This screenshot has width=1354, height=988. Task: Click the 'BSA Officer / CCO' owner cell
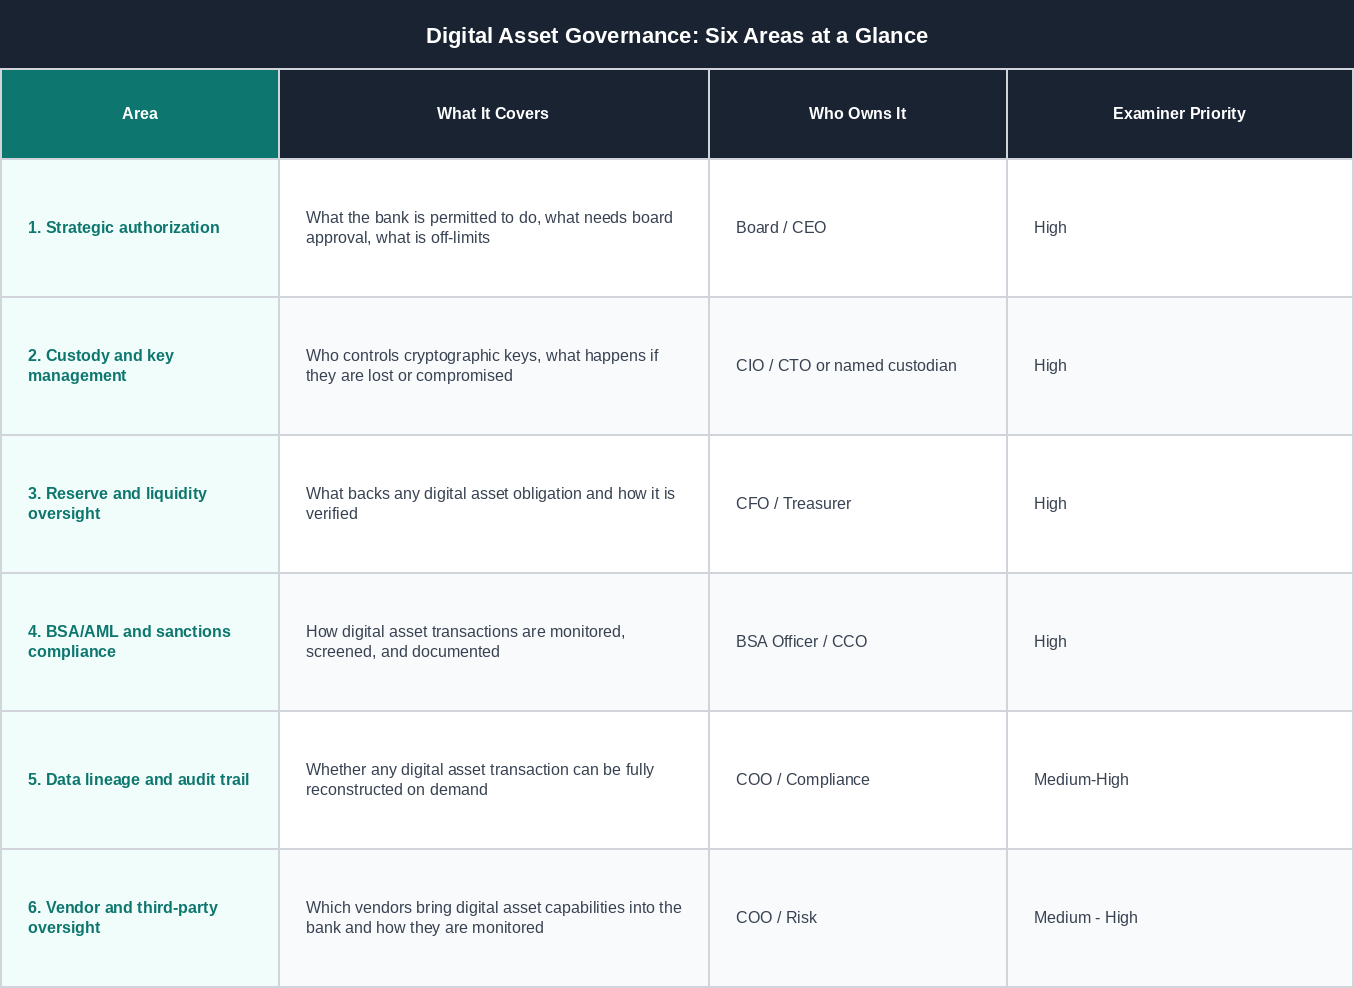[x=858, y=642]
